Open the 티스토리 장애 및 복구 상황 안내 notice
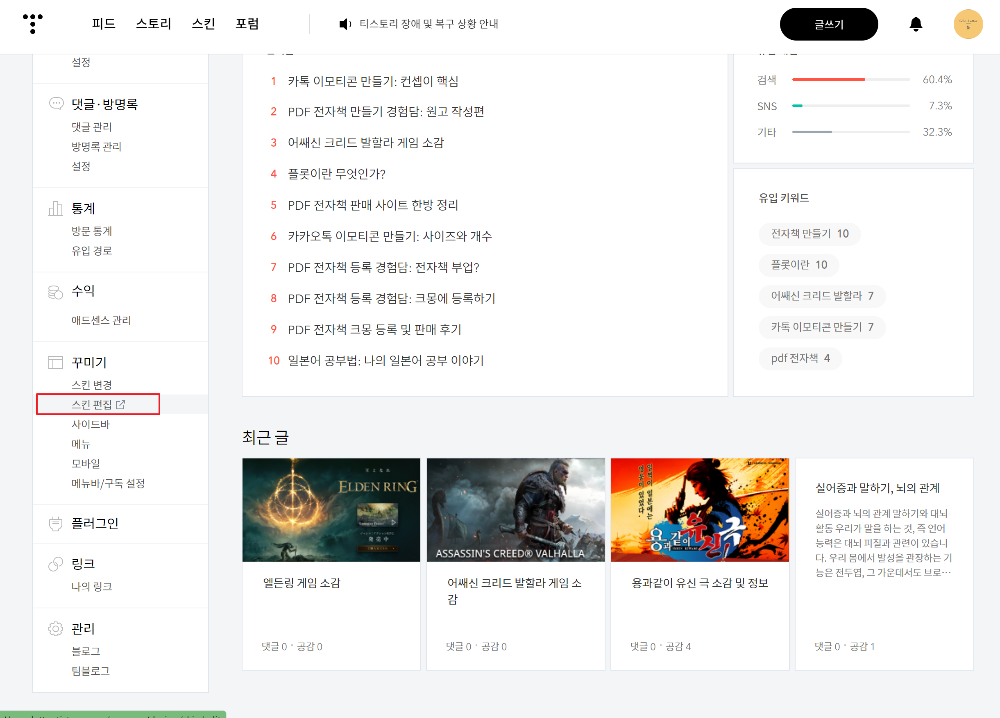 tap(429, 24)
